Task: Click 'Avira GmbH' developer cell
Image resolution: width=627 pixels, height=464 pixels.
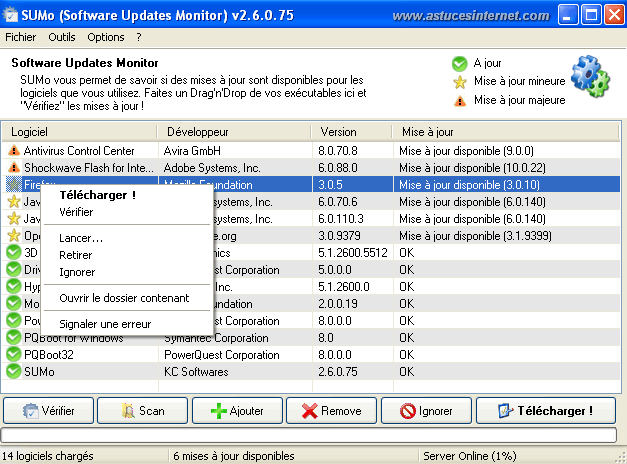Action: coord(192,151)
